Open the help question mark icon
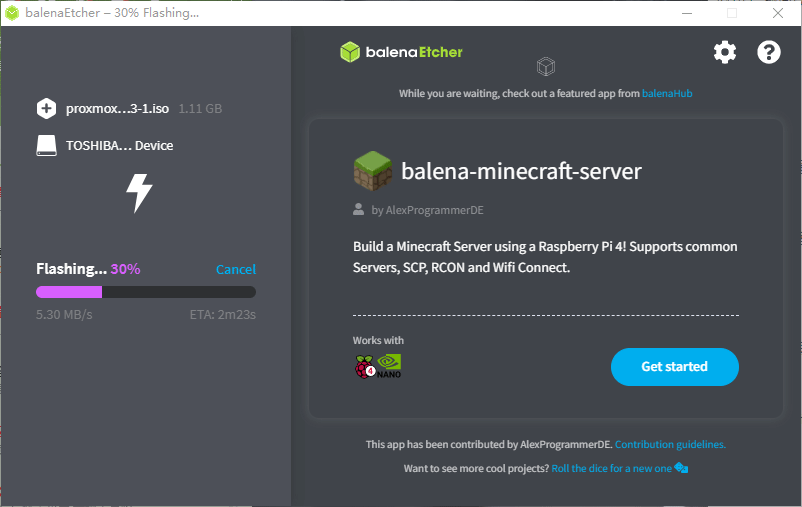This screenshot has width=802, height=507. pyautogui.click(x=769, y=52)
